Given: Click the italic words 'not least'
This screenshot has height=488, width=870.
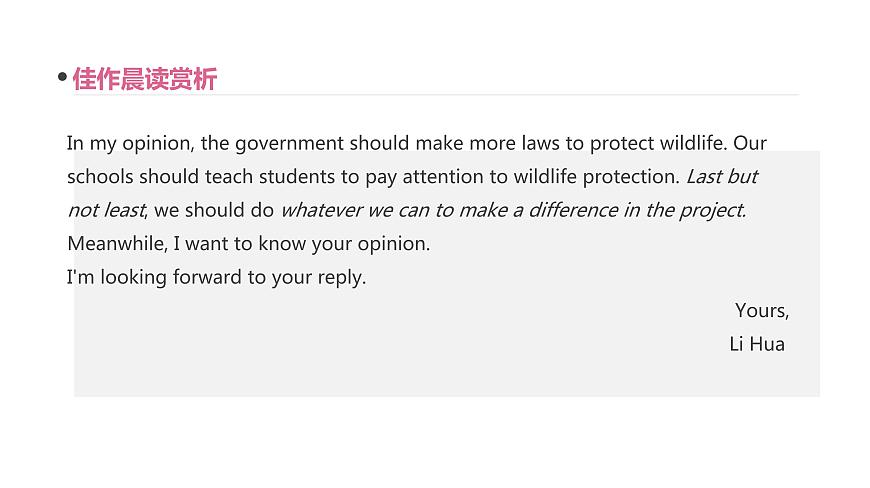Looking at the screenshot, I should [x=107, y=210].
